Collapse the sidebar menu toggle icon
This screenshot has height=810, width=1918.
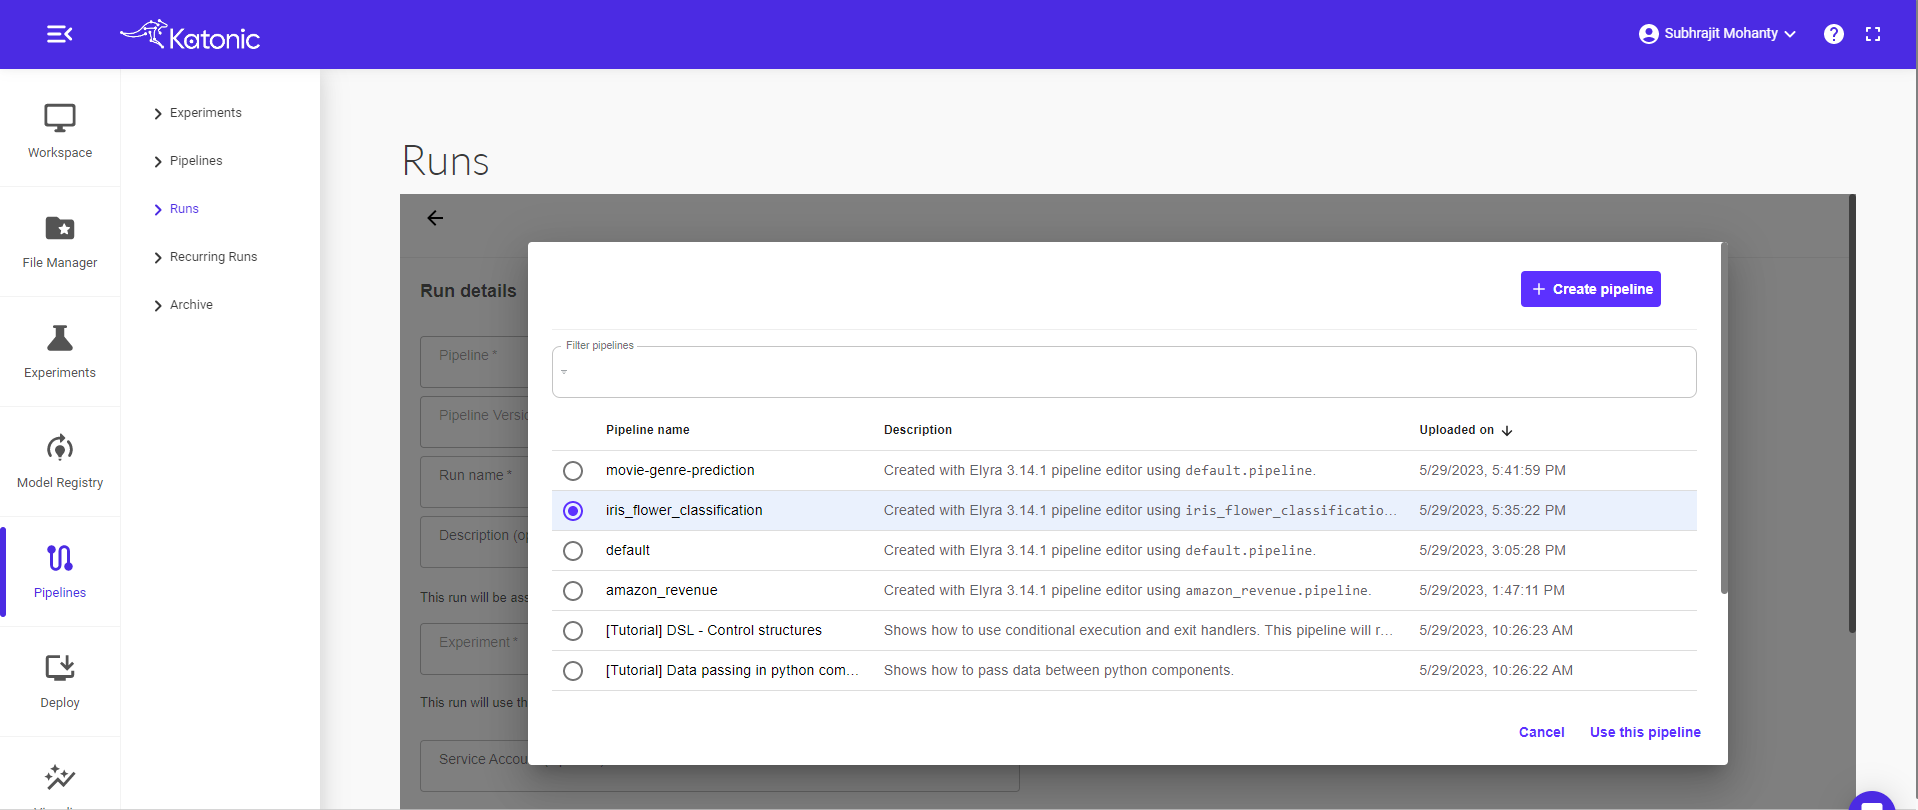coord(60,35)
